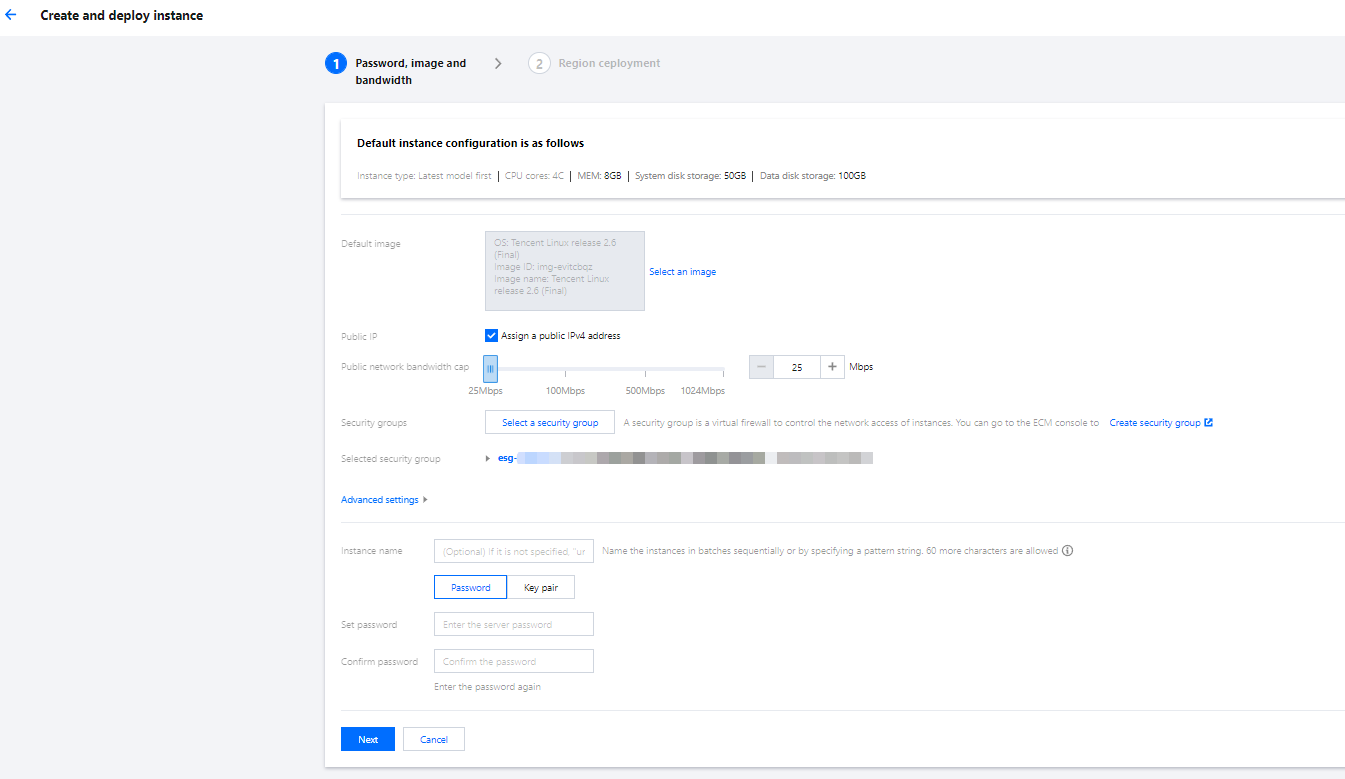This screenshot has width=1345, height=779.
Task: Uncheck Assign a public IPv4 address
Action: [x=491, y=336]
